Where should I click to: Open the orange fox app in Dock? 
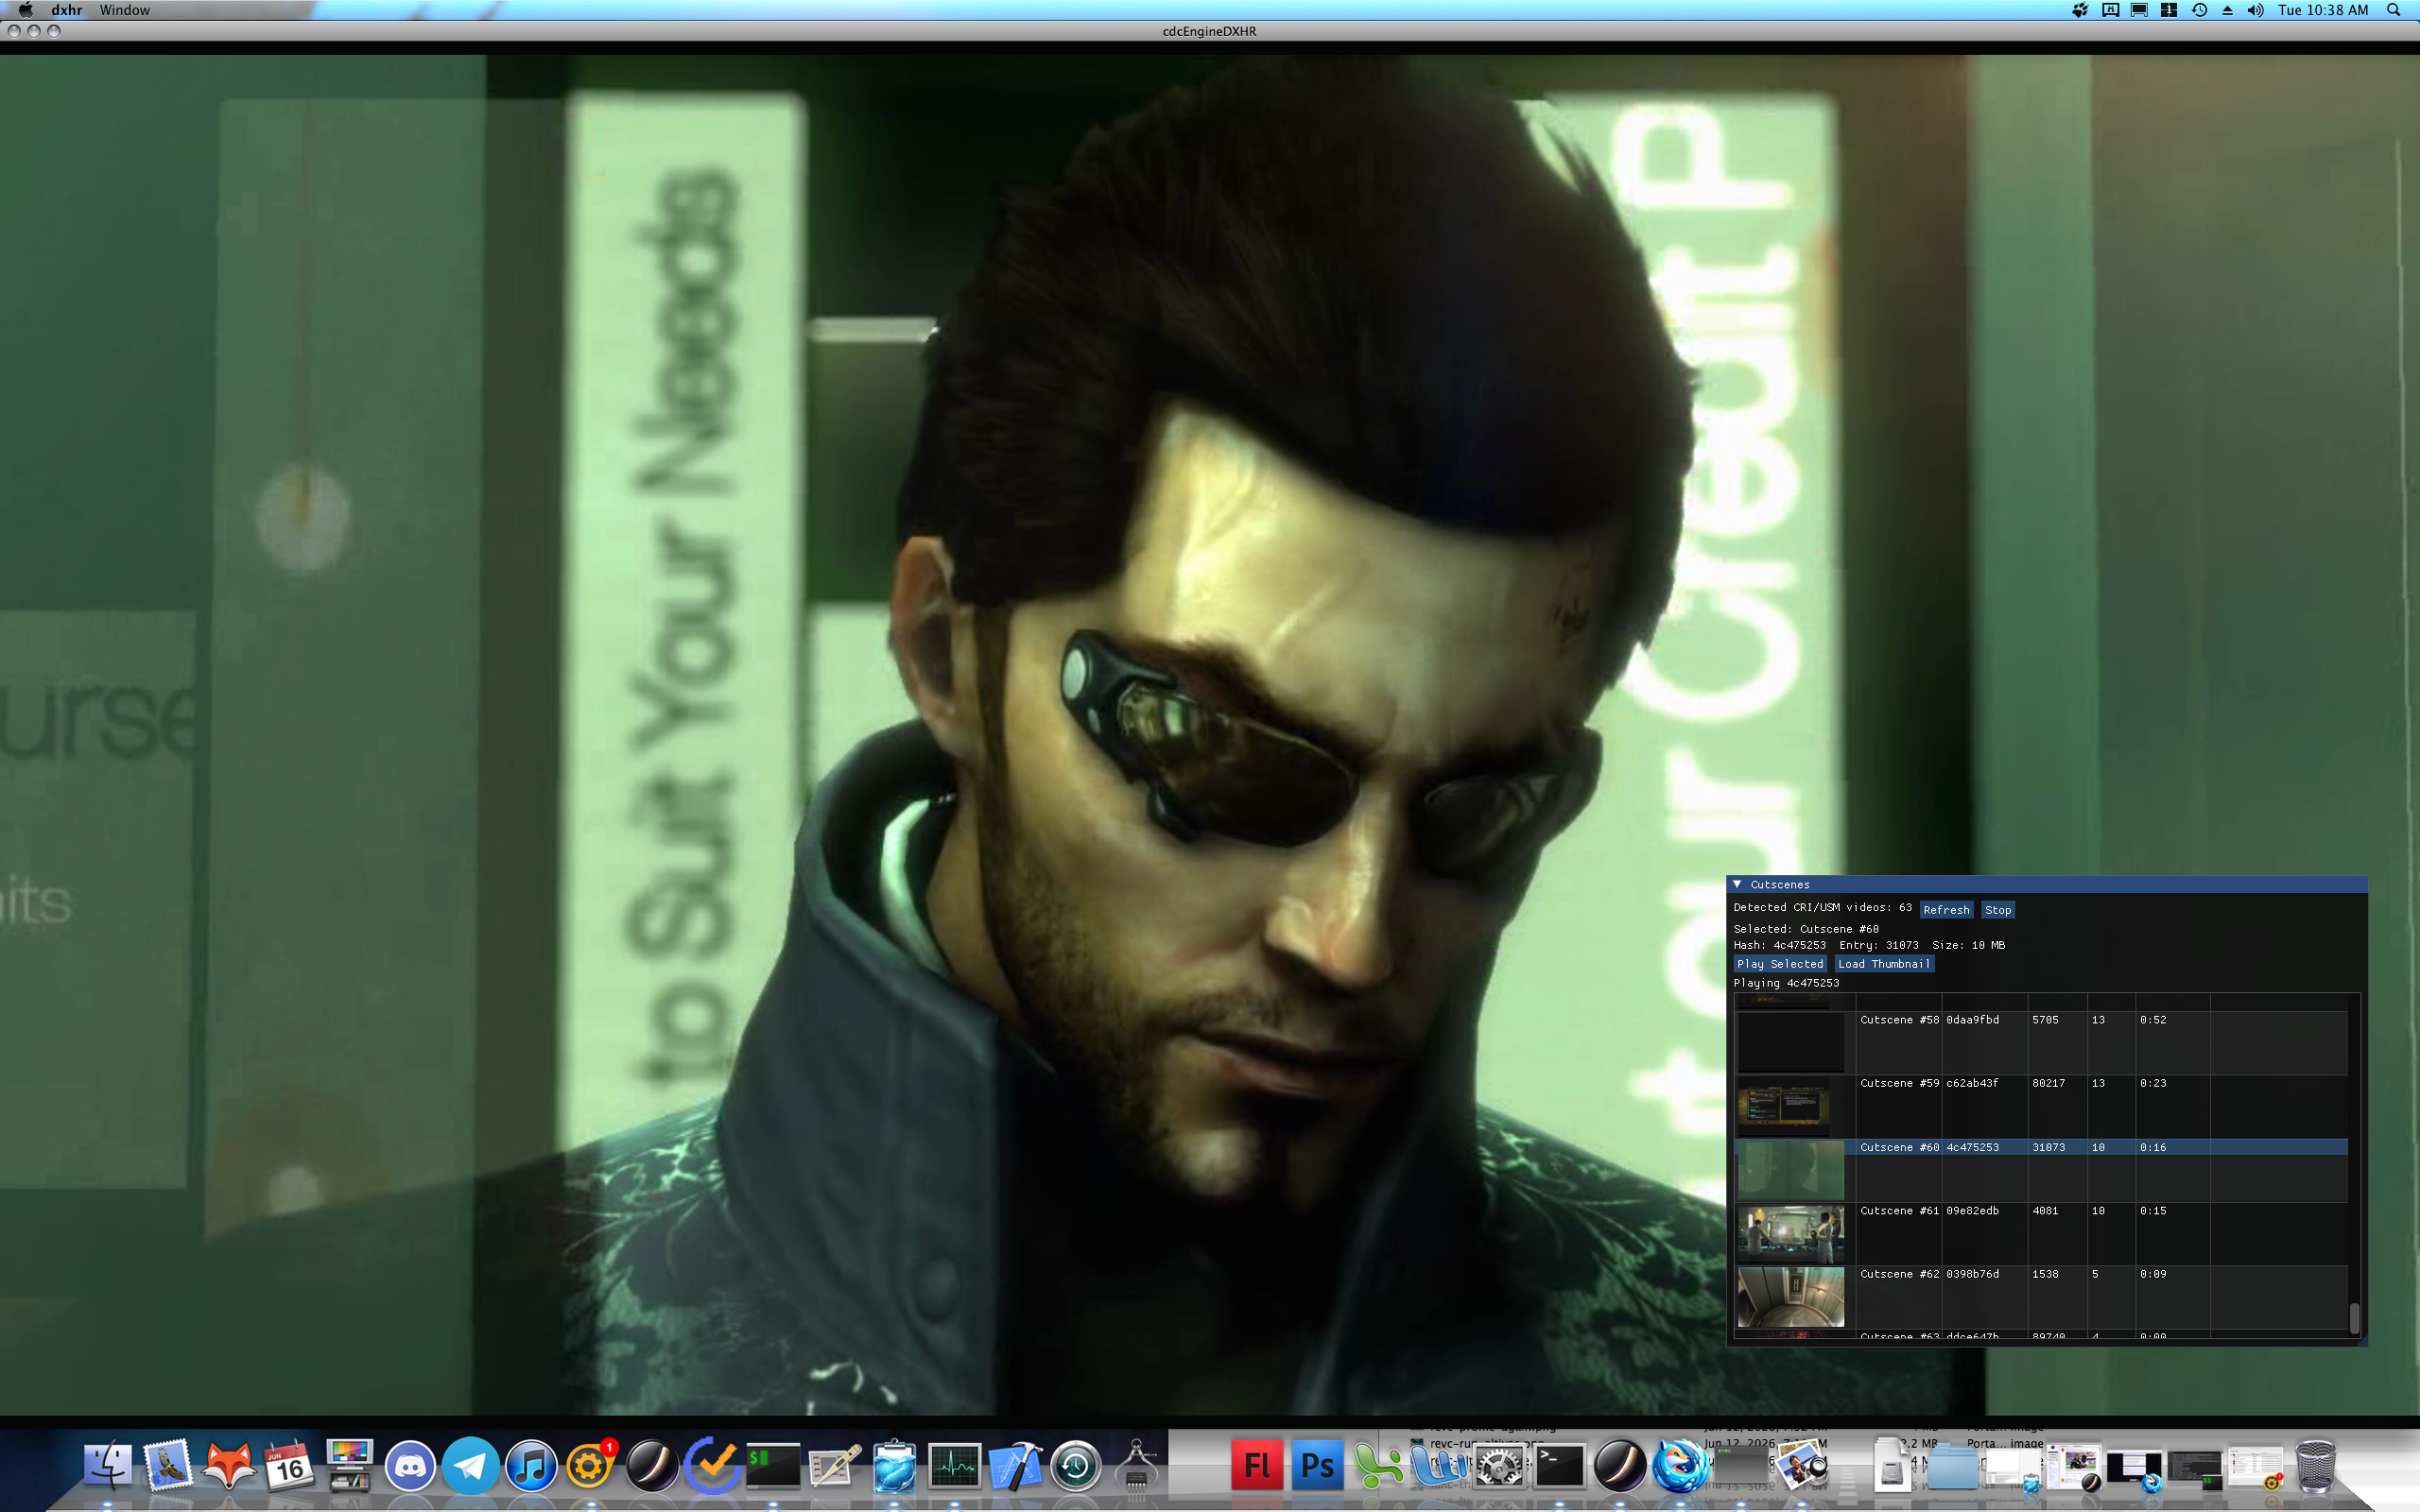(x=229, y=1467)
